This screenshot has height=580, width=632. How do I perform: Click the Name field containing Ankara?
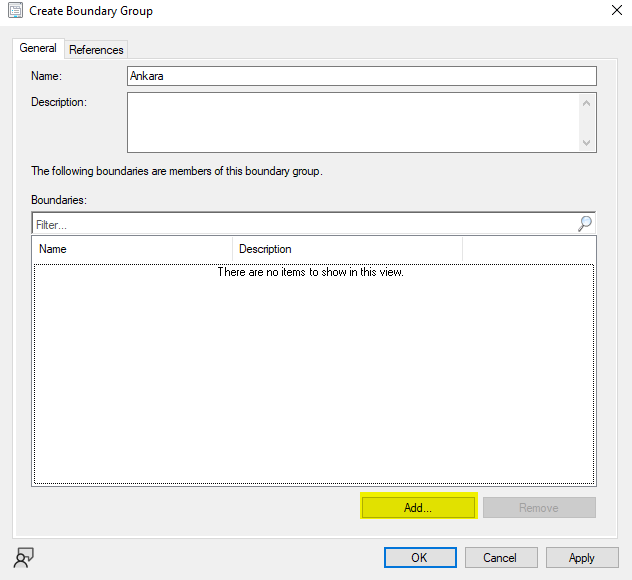361,76
